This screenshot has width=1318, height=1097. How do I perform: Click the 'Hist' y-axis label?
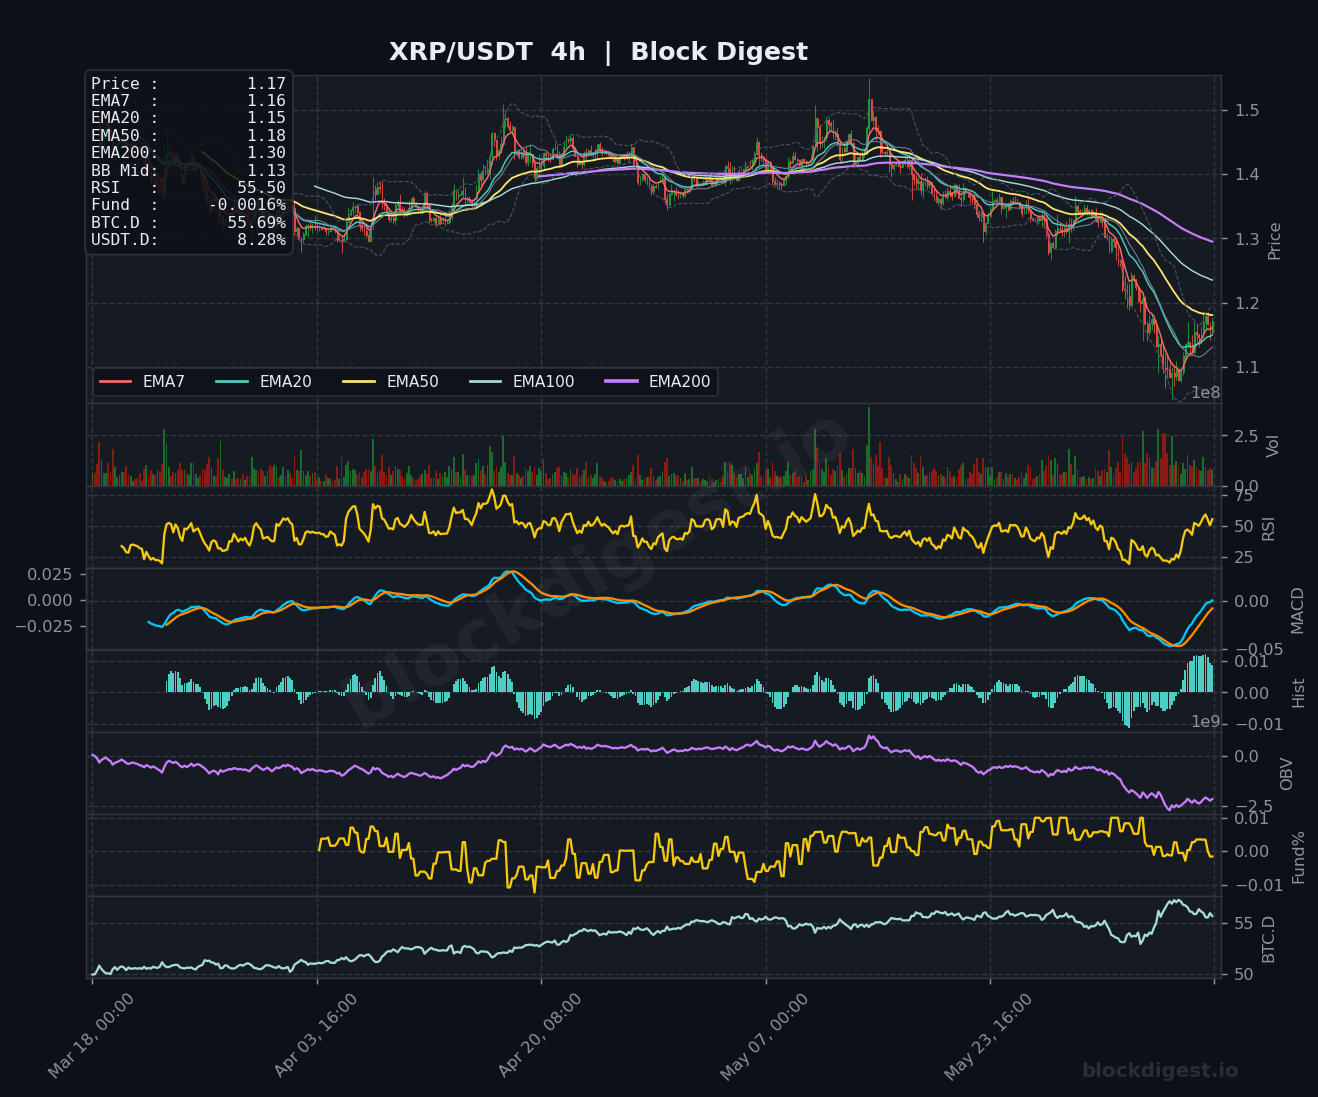(1299, 693)
